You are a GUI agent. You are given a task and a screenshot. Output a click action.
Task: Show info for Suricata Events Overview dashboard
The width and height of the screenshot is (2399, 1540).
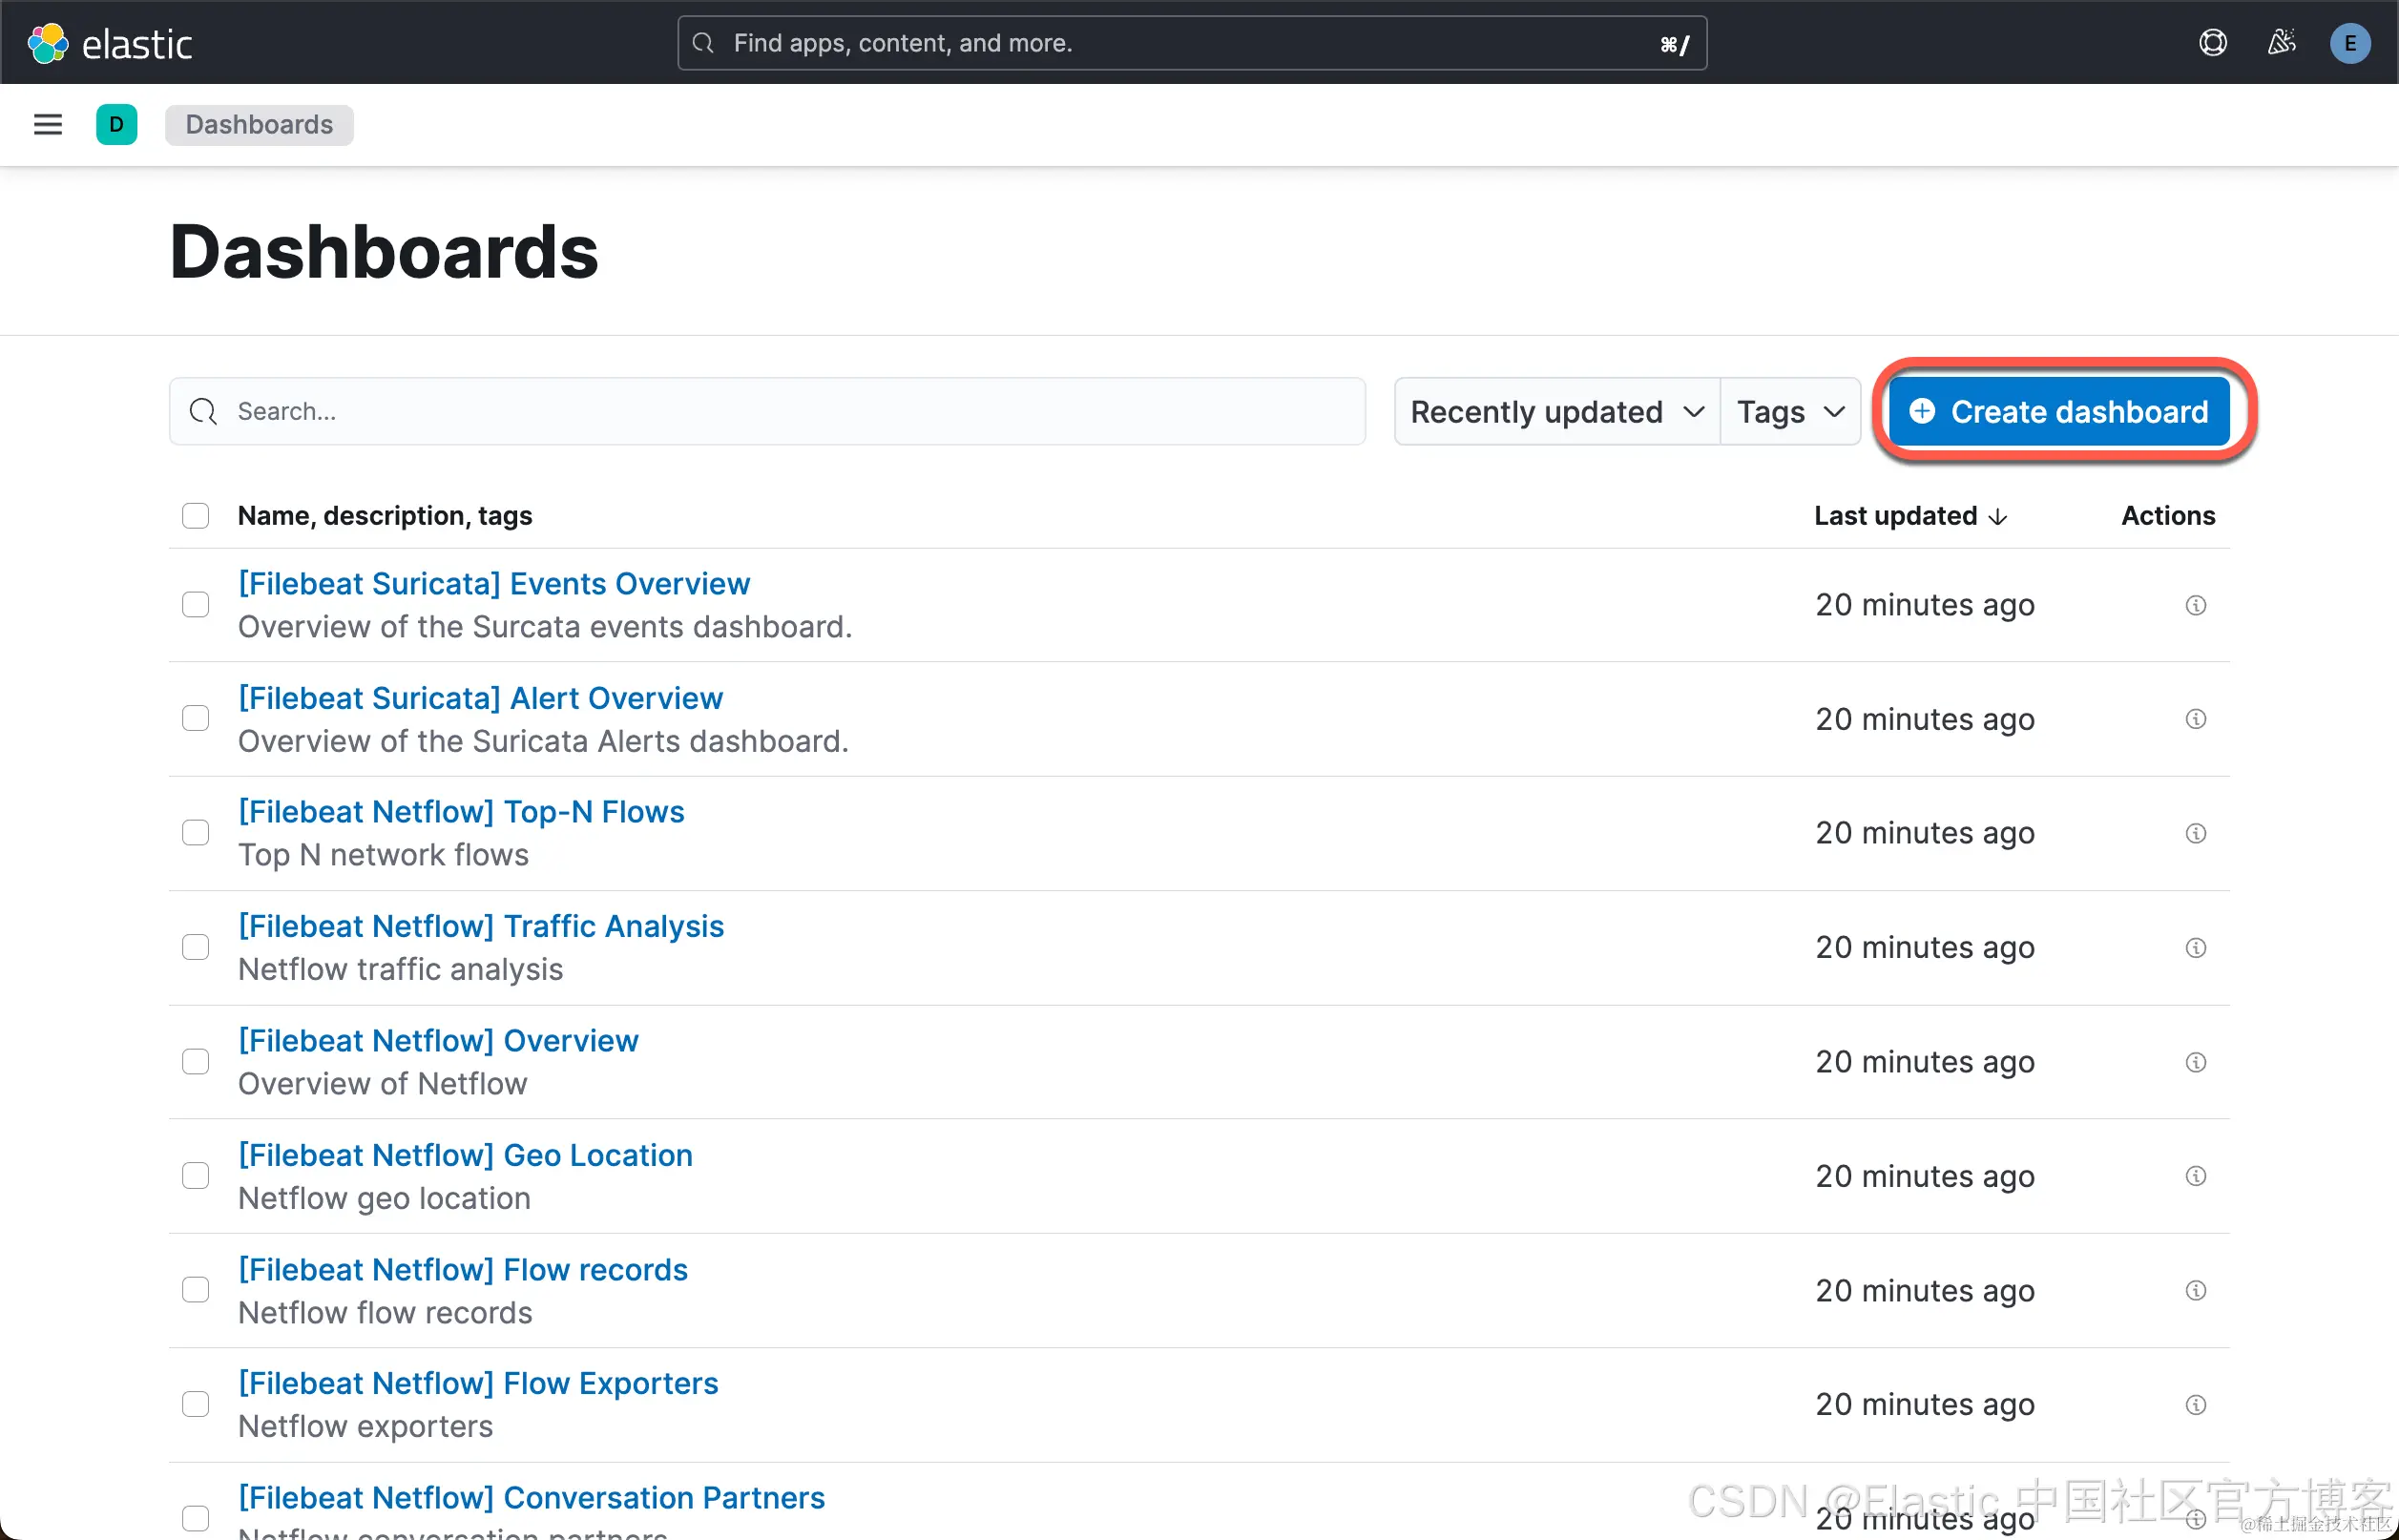point(2195,605)
